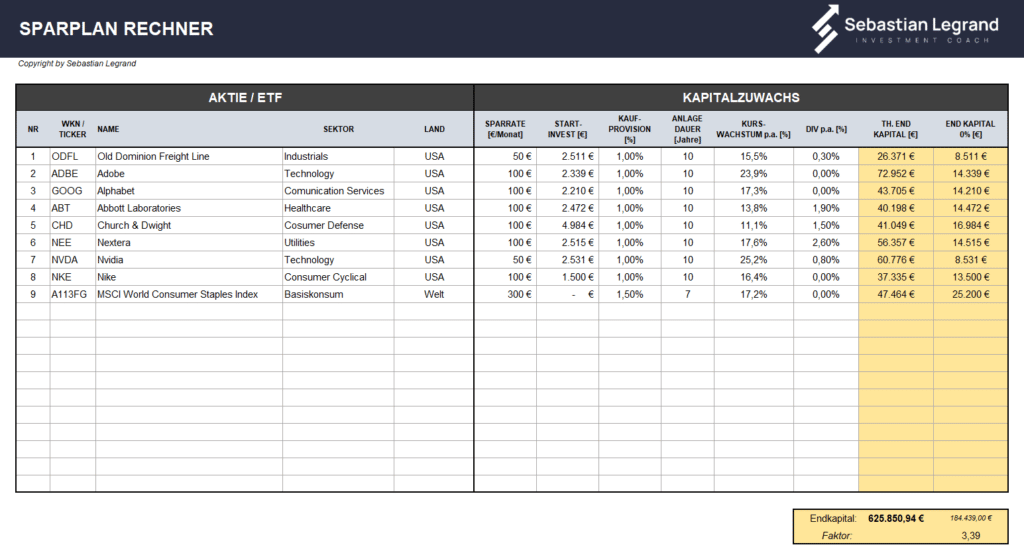The width and height of the screenshot is (1024, 557).
Task: Select the Alphabet name cell
Action: [x=189, y=191]
